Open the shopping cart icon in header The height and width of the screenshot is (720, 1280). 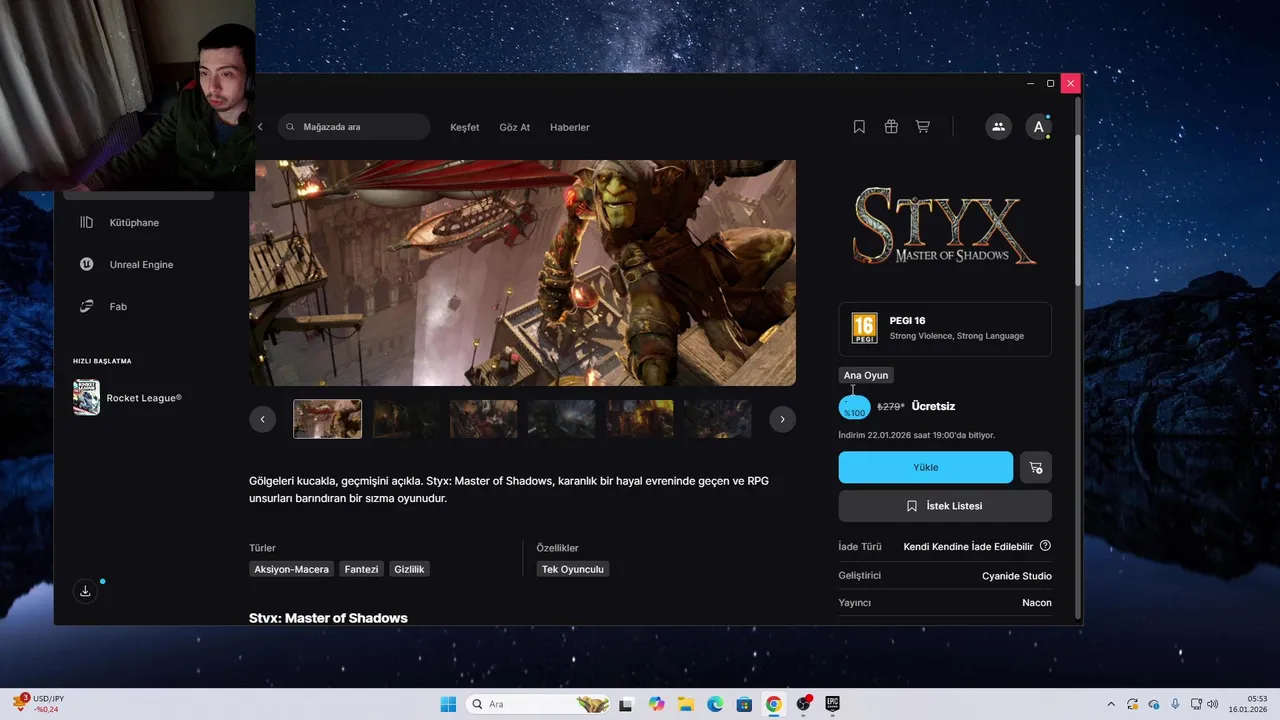922,127
